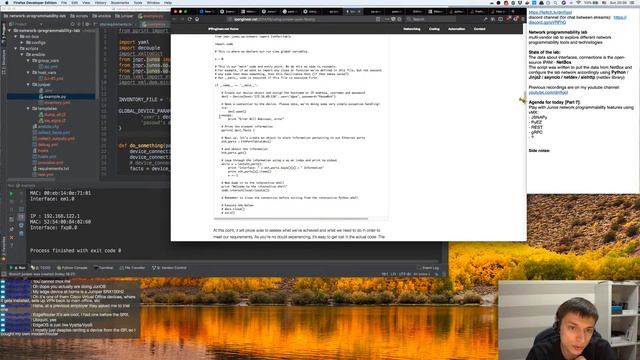640x360 pixels.
Task: Open the Project tool window side tab
Action: tap(3, 32)
